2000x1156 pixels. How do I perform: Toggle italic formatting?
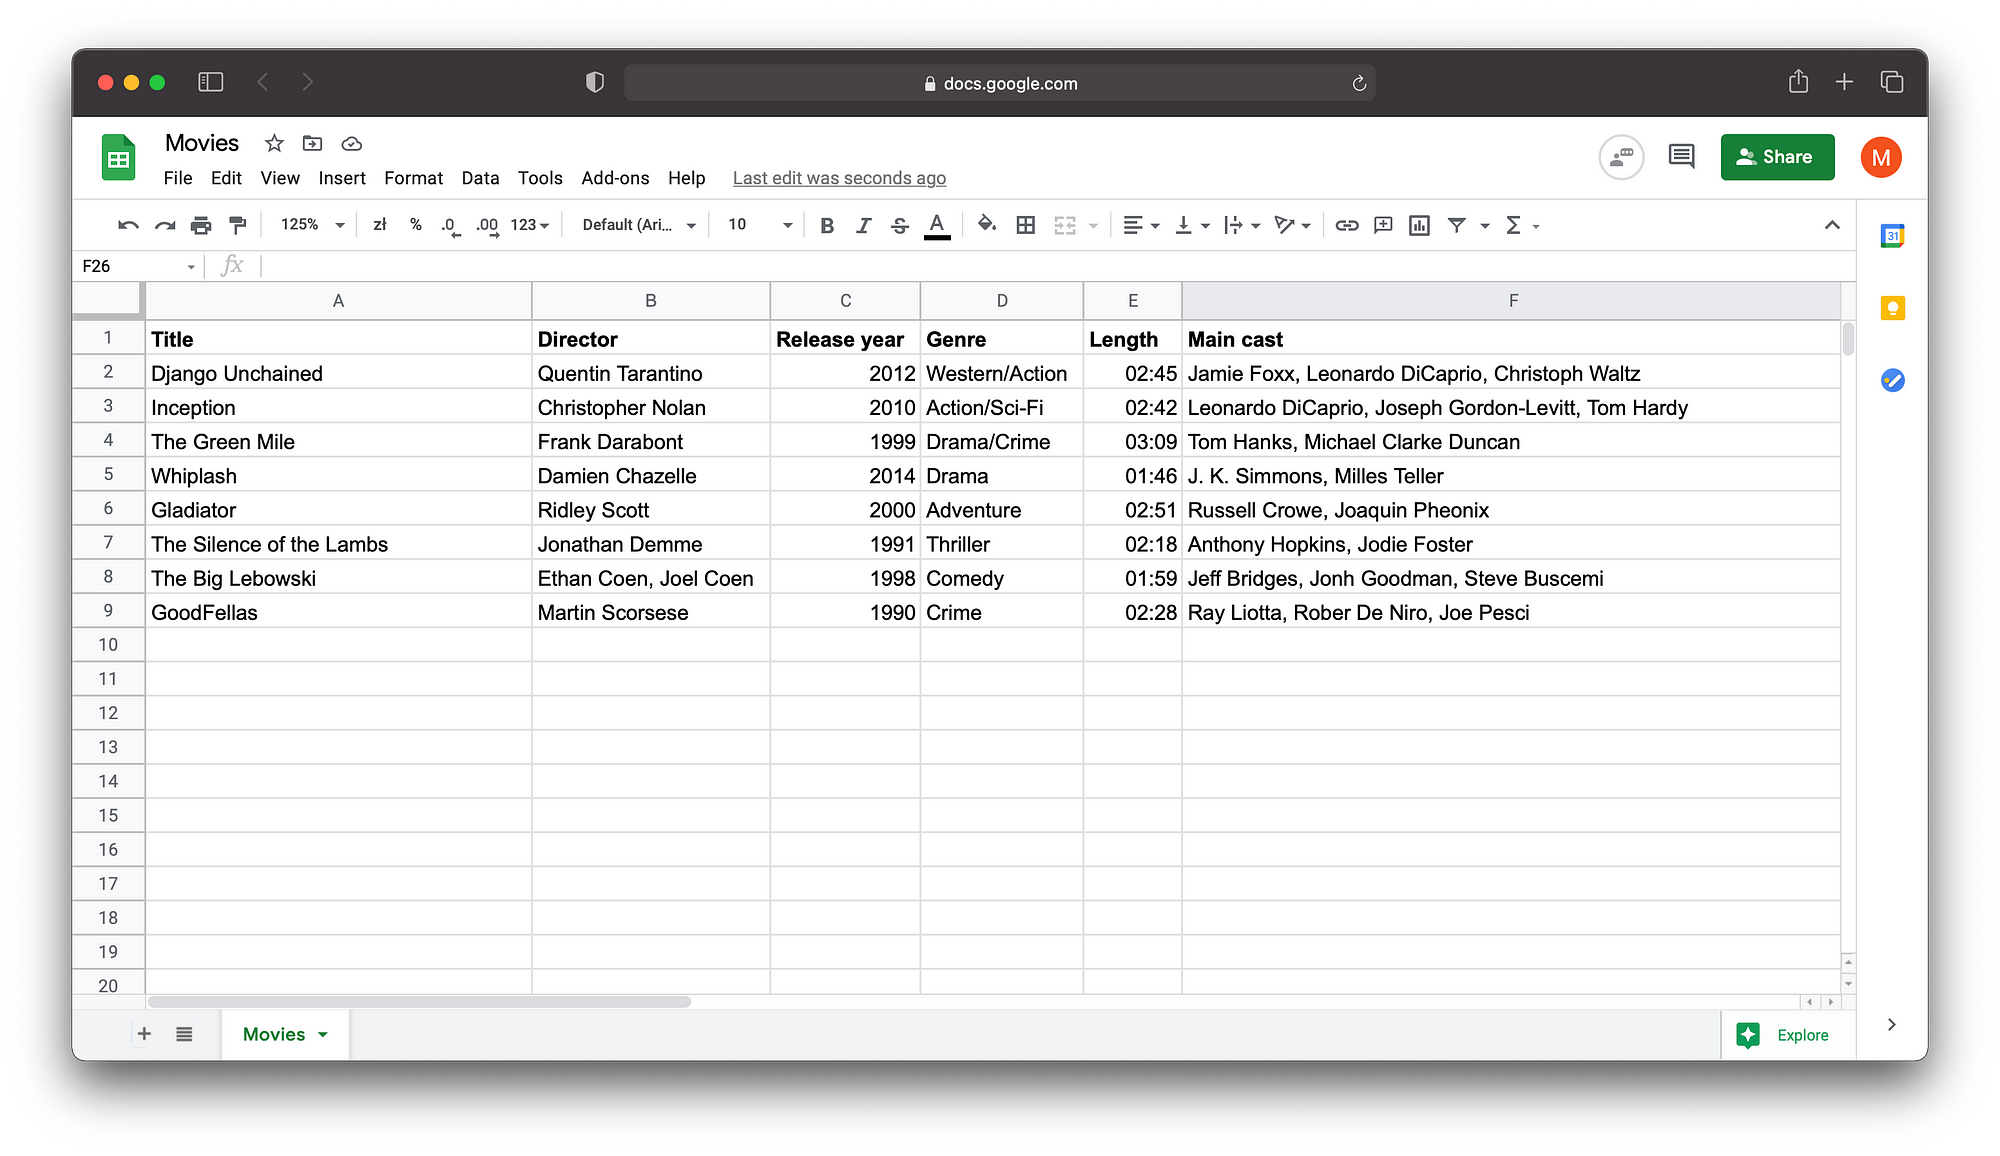tap(863, 226)
